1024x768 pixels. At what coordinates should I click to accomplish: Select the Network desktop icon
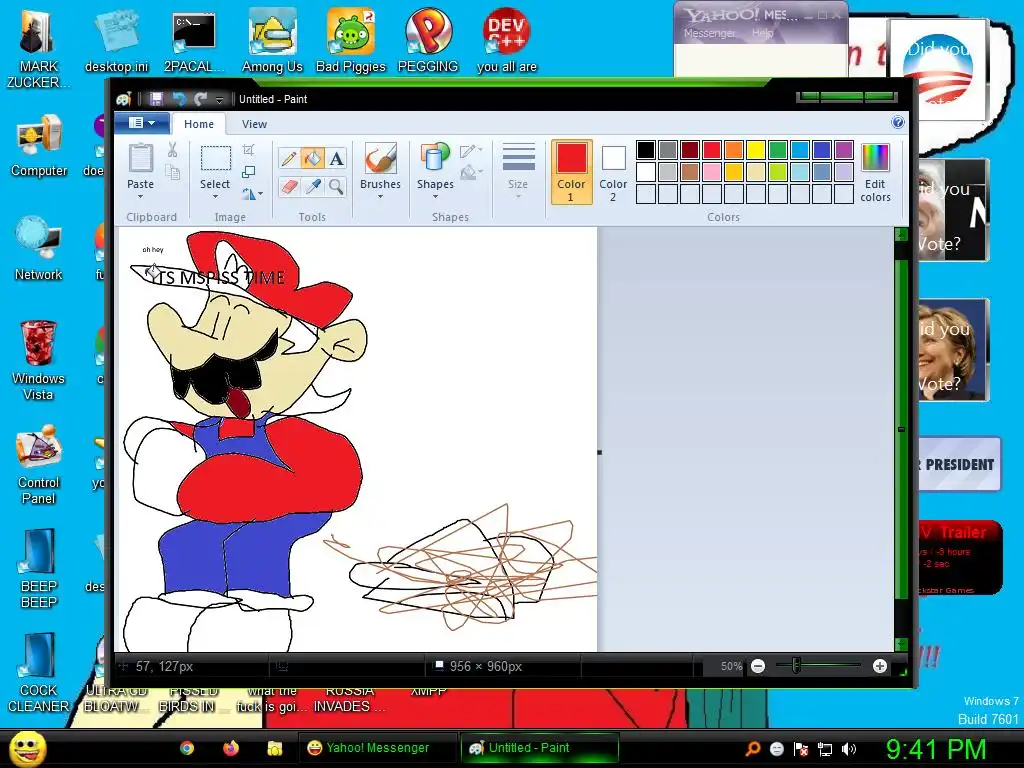point(39,249)
